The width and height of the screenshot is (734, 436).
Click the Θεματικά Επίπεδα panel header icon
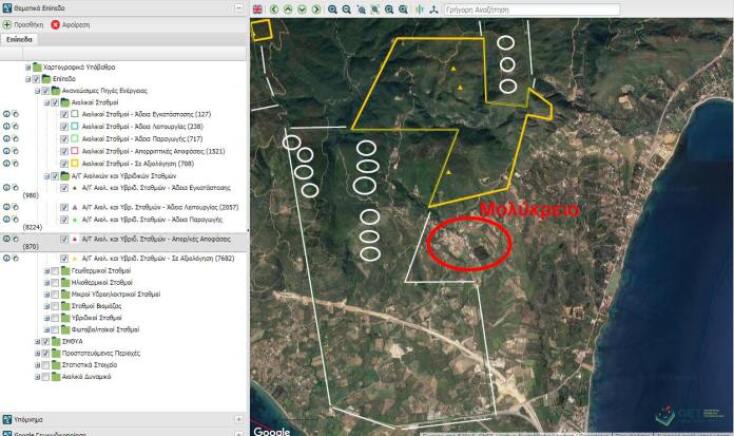point(7,7)
